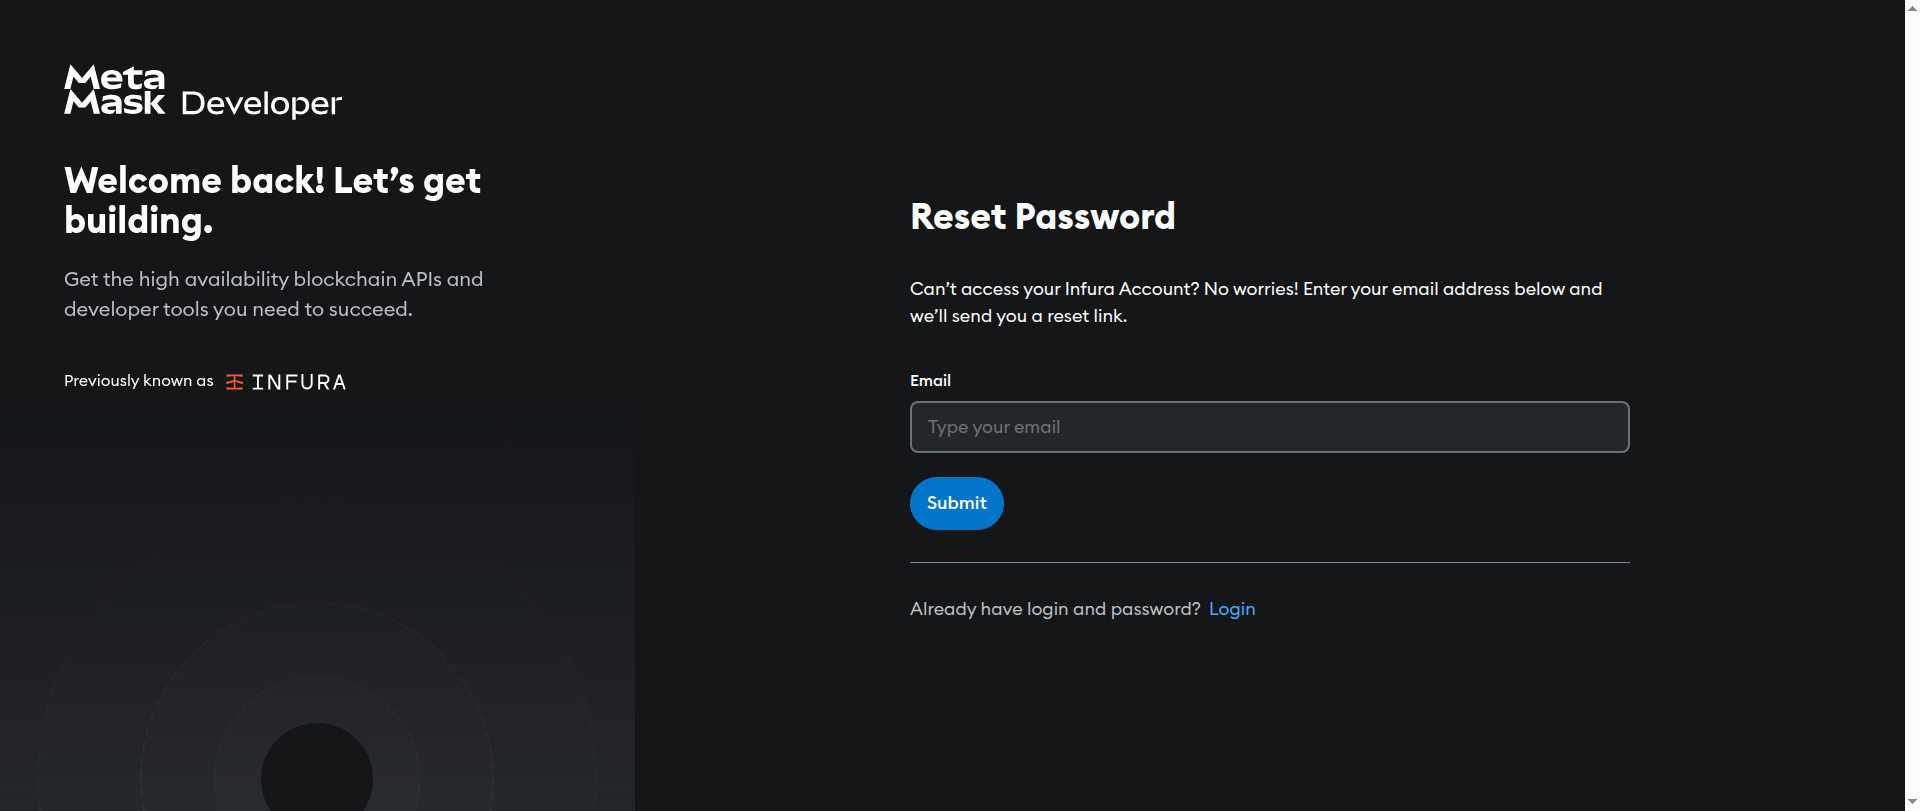Click the scrollbar down arrow
This screenshot has height=811, width=1920.
1912,803
